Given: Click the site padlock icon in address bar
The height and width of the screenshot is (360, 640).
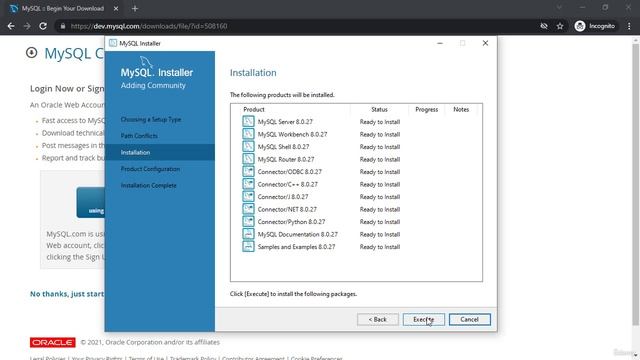Looking at the screenshot, I should tap(62, 26).
